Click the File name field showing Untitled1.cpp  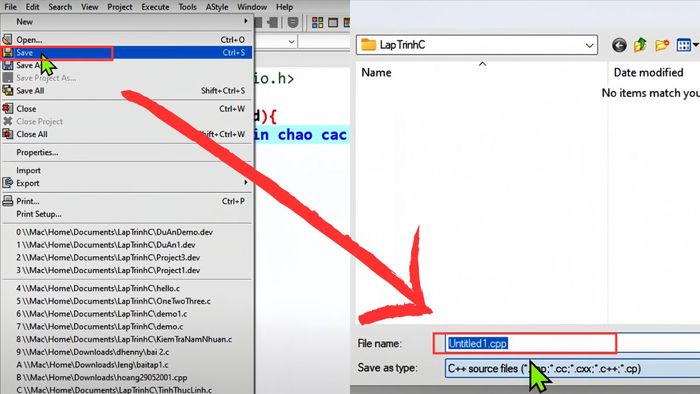(x=572, y=344)
